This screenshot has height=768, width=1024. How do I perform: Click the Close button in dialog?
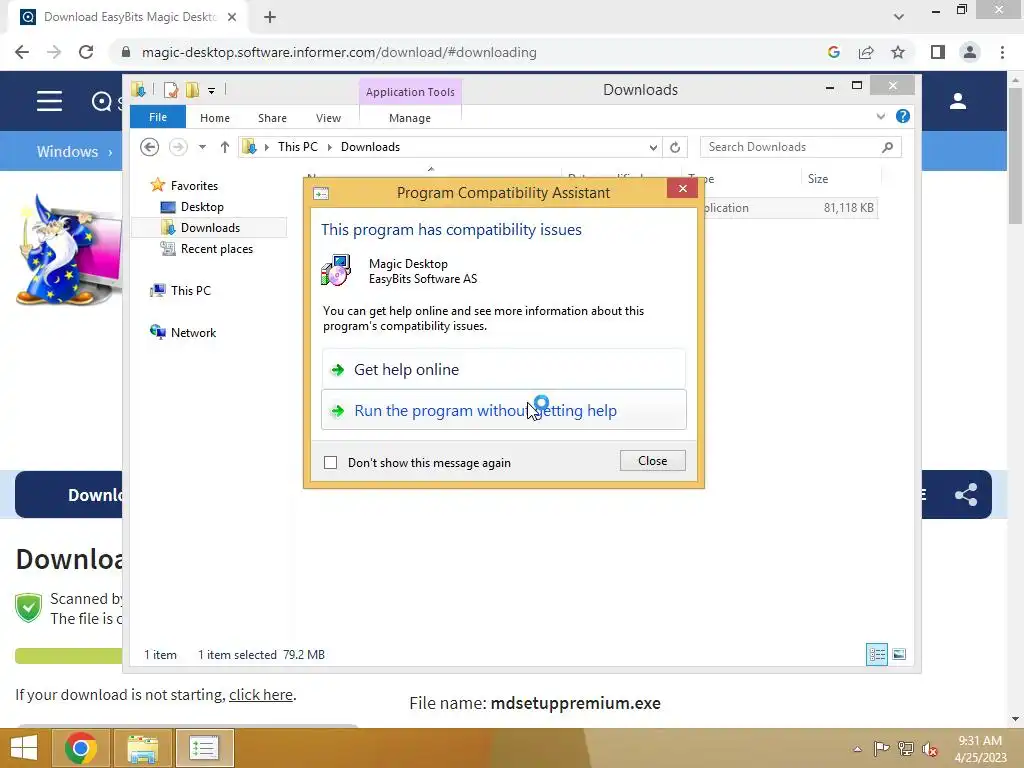click(x=652, y=460)
